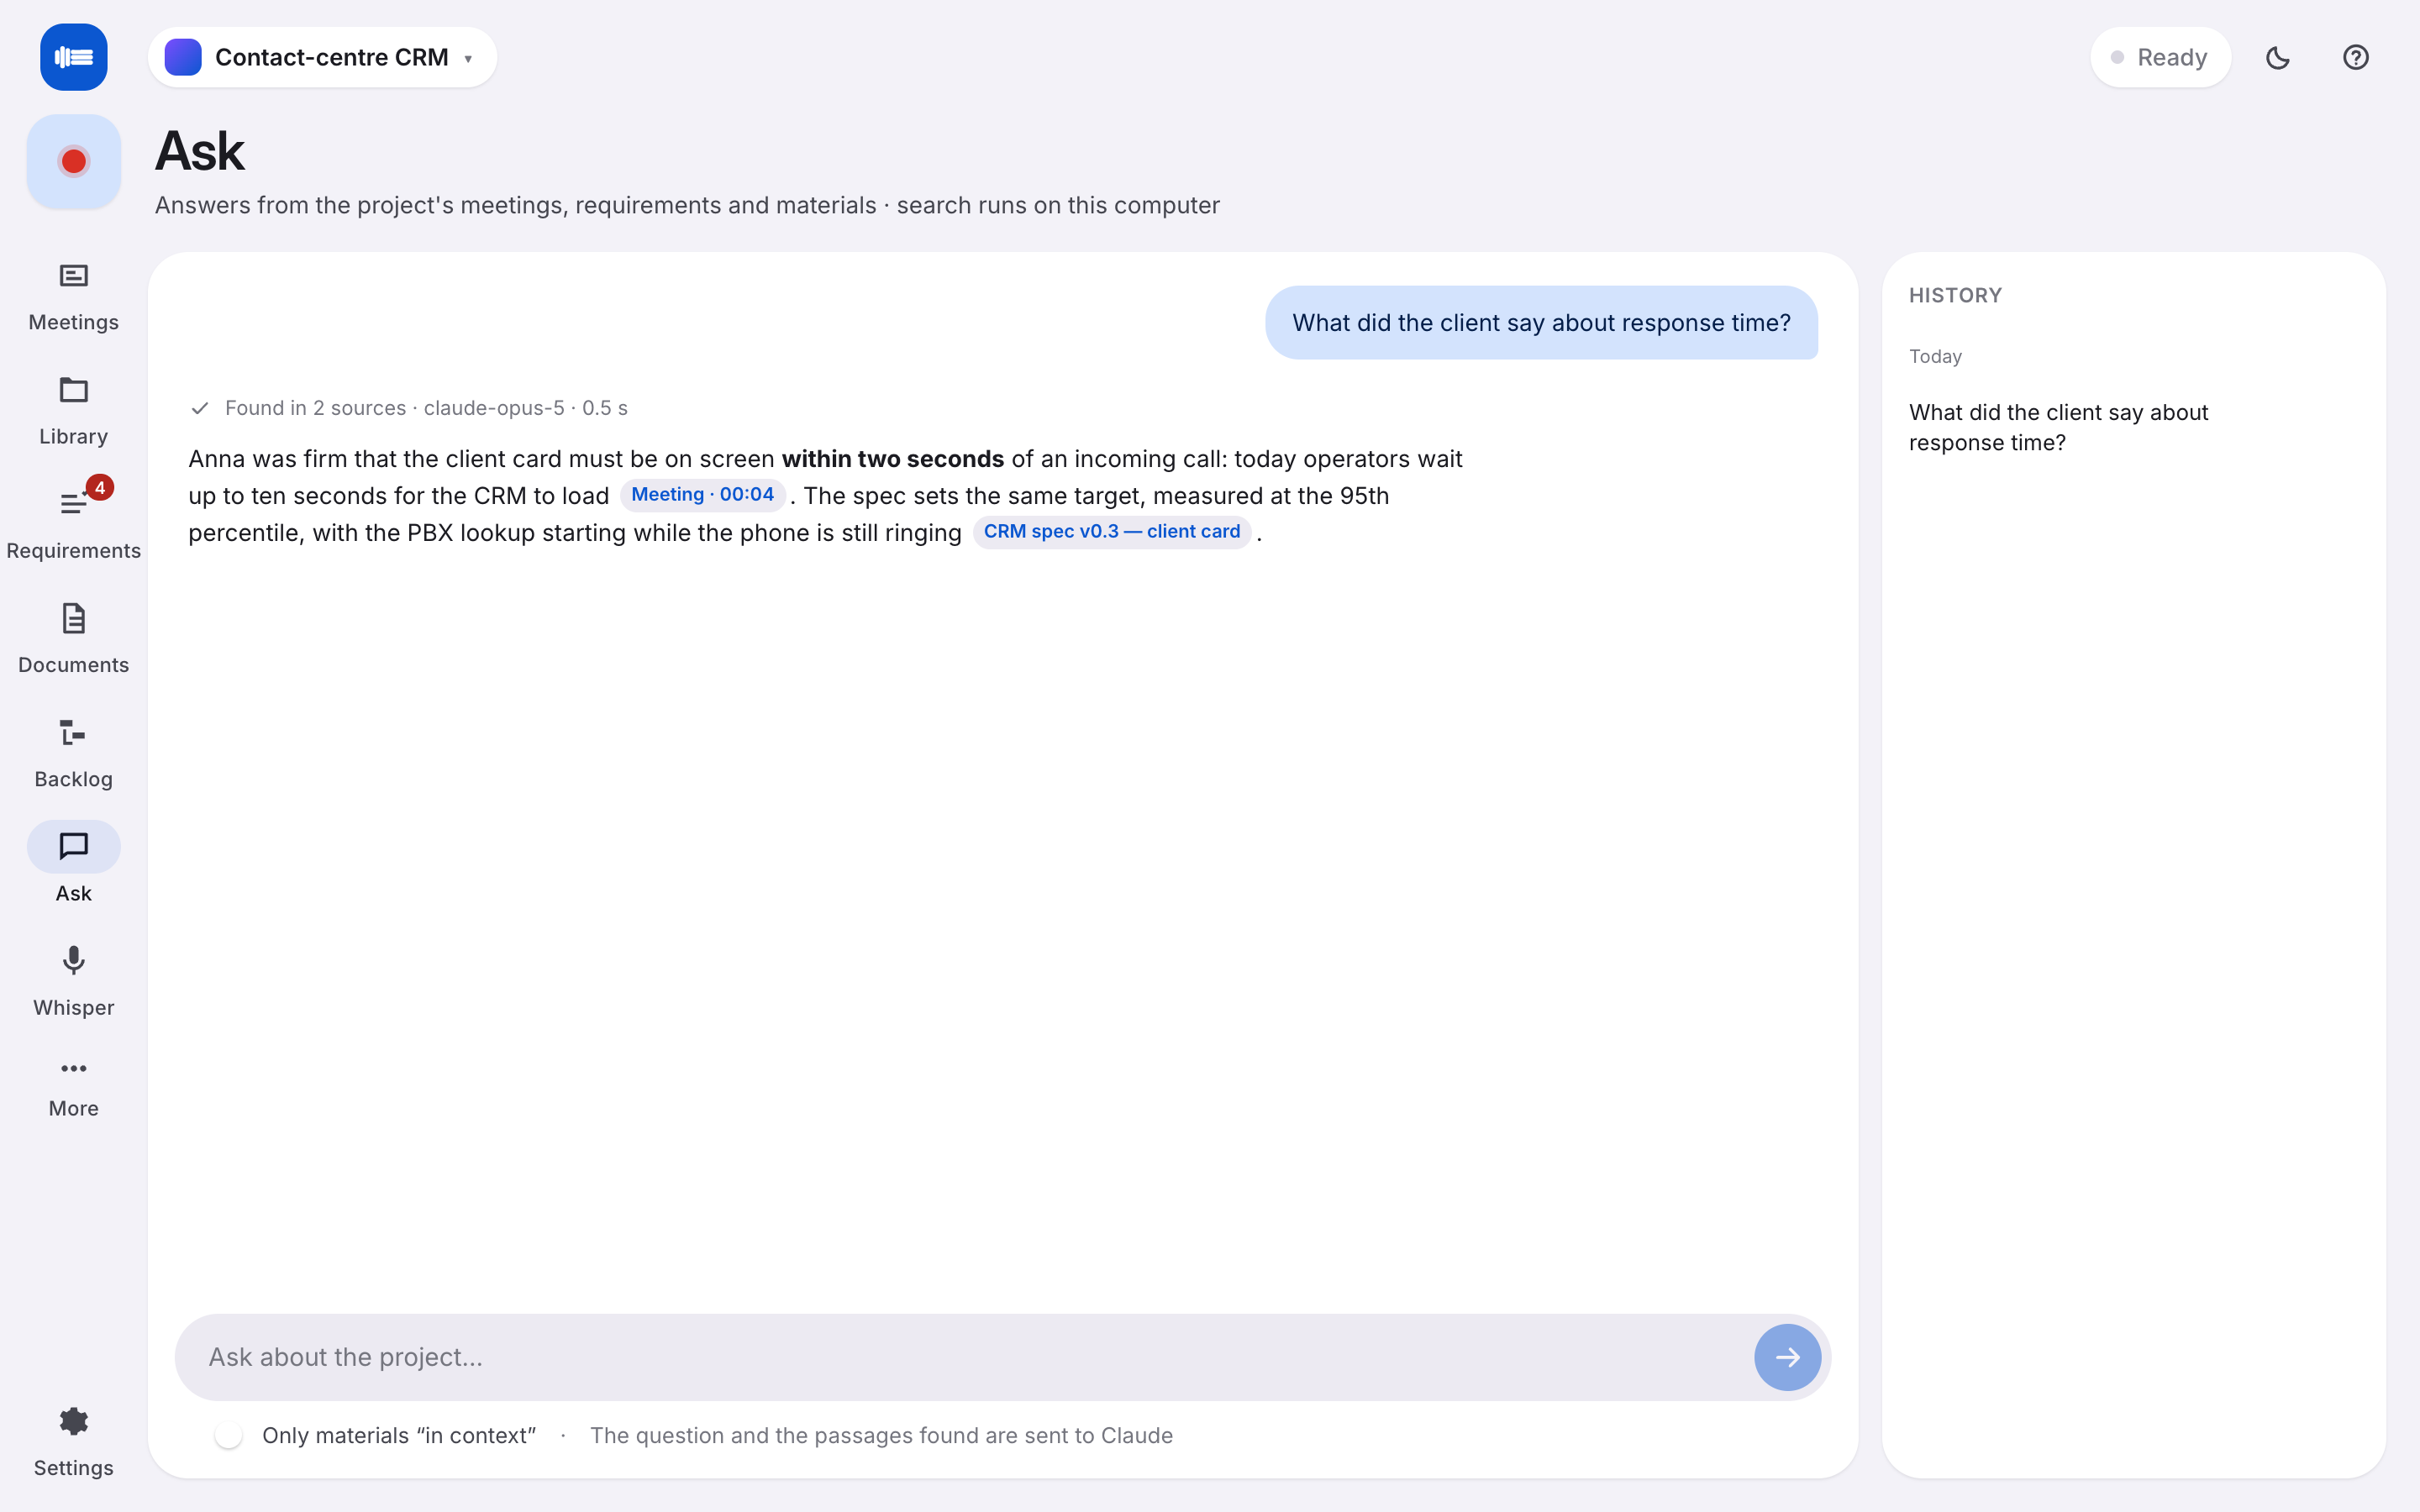Toggle Only materials "in context" switch
2420x1512 pixels.
click(x=228, y=1435)
